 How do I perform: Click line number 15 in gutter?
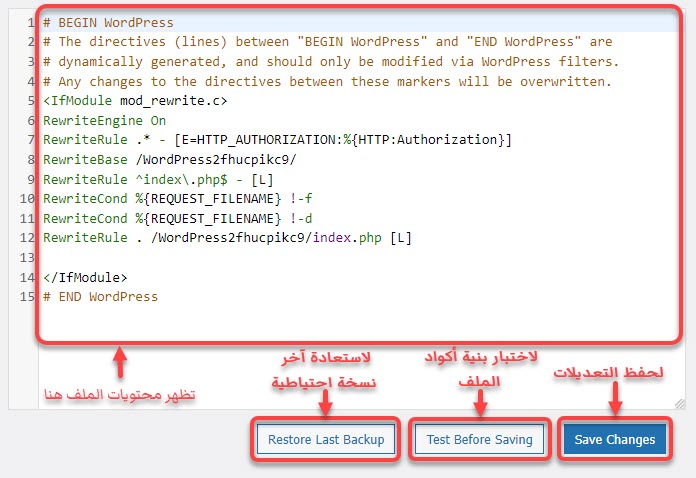[27, 296]
